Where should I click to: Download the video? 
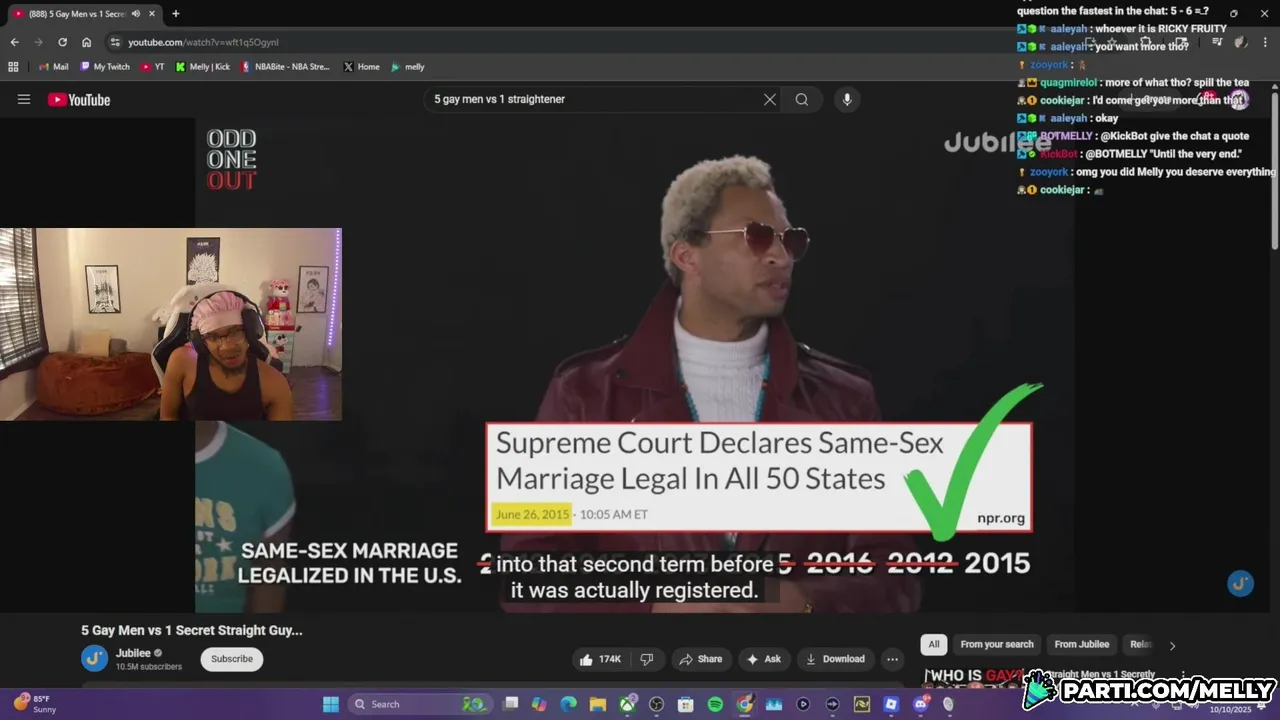tap(835, 659)
